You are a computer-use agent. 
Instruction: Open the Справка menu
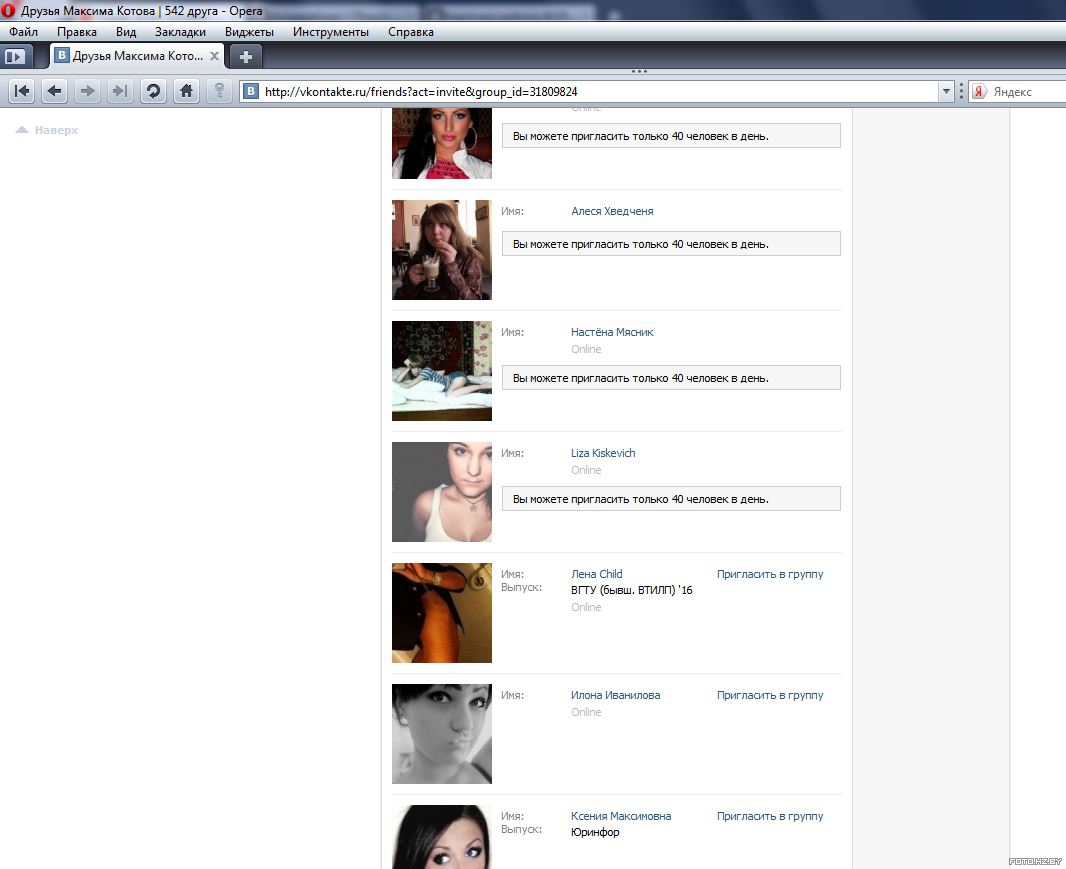click(x=411, y=32)
